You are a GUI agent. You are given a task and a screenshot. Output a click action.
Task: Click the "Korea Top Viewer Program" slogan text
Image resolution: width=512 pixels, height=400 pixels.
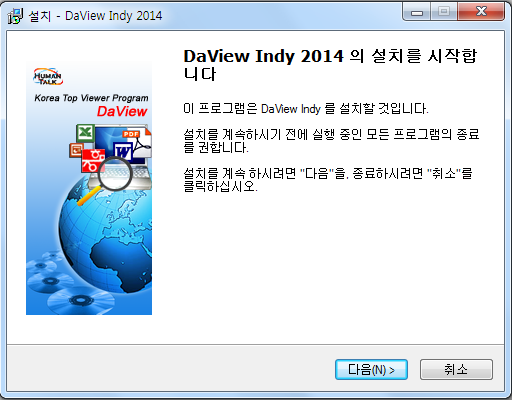91,98
